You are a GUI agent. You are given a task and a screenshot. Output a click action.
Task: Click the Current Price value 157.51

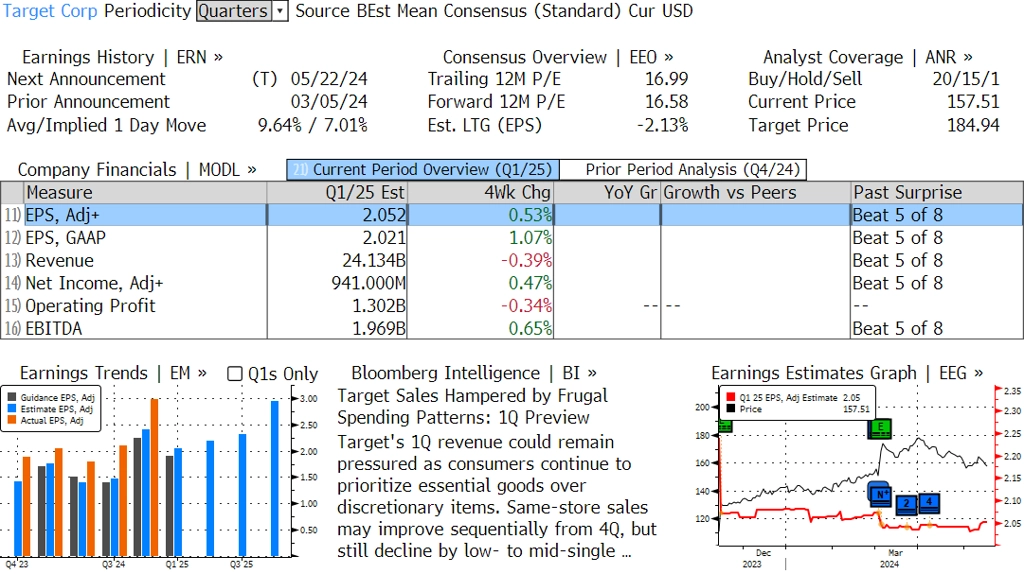coord(973,102)
